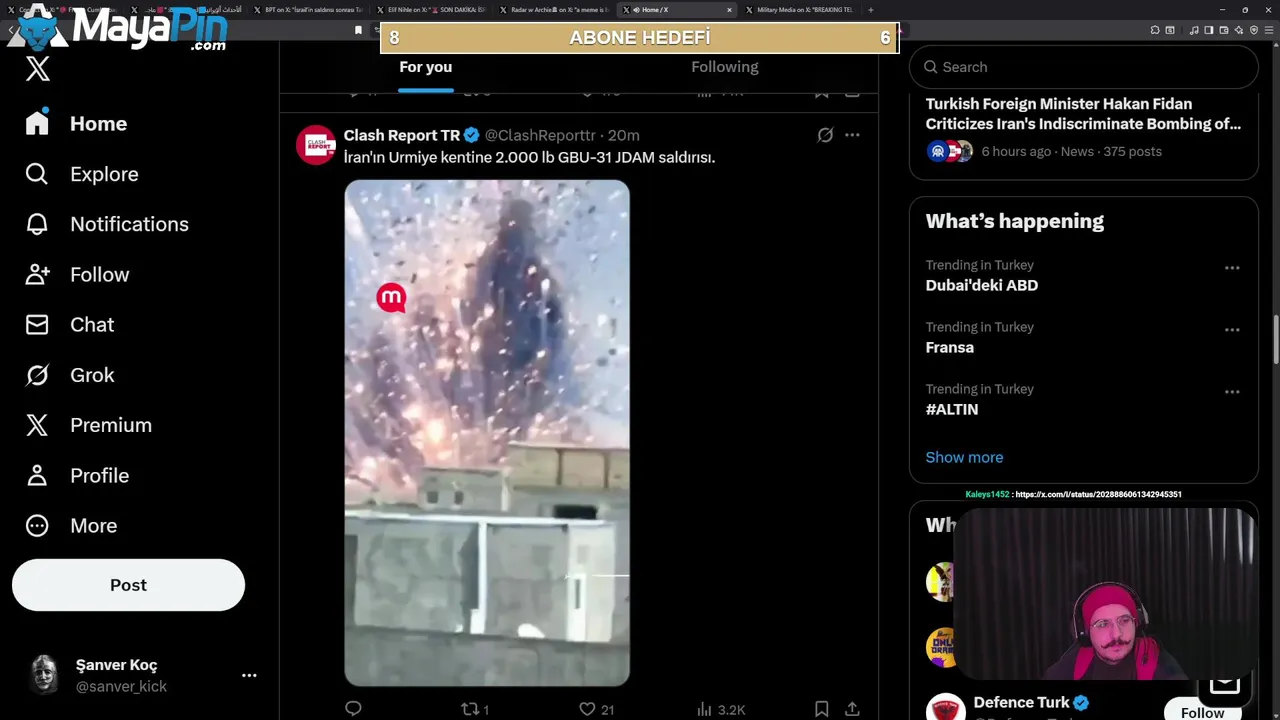Open the browser media control music icon
The height and width of the screenshot is (720, 1280).
point(1195,30)
